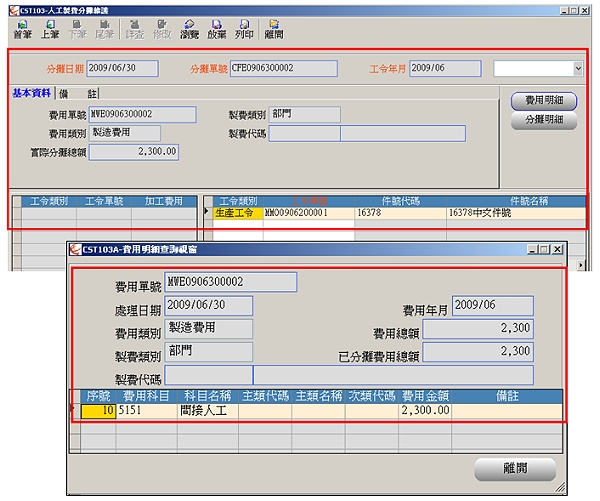
Task: Click 費用類別 field in main window
Action: click(x=125, y=133)
